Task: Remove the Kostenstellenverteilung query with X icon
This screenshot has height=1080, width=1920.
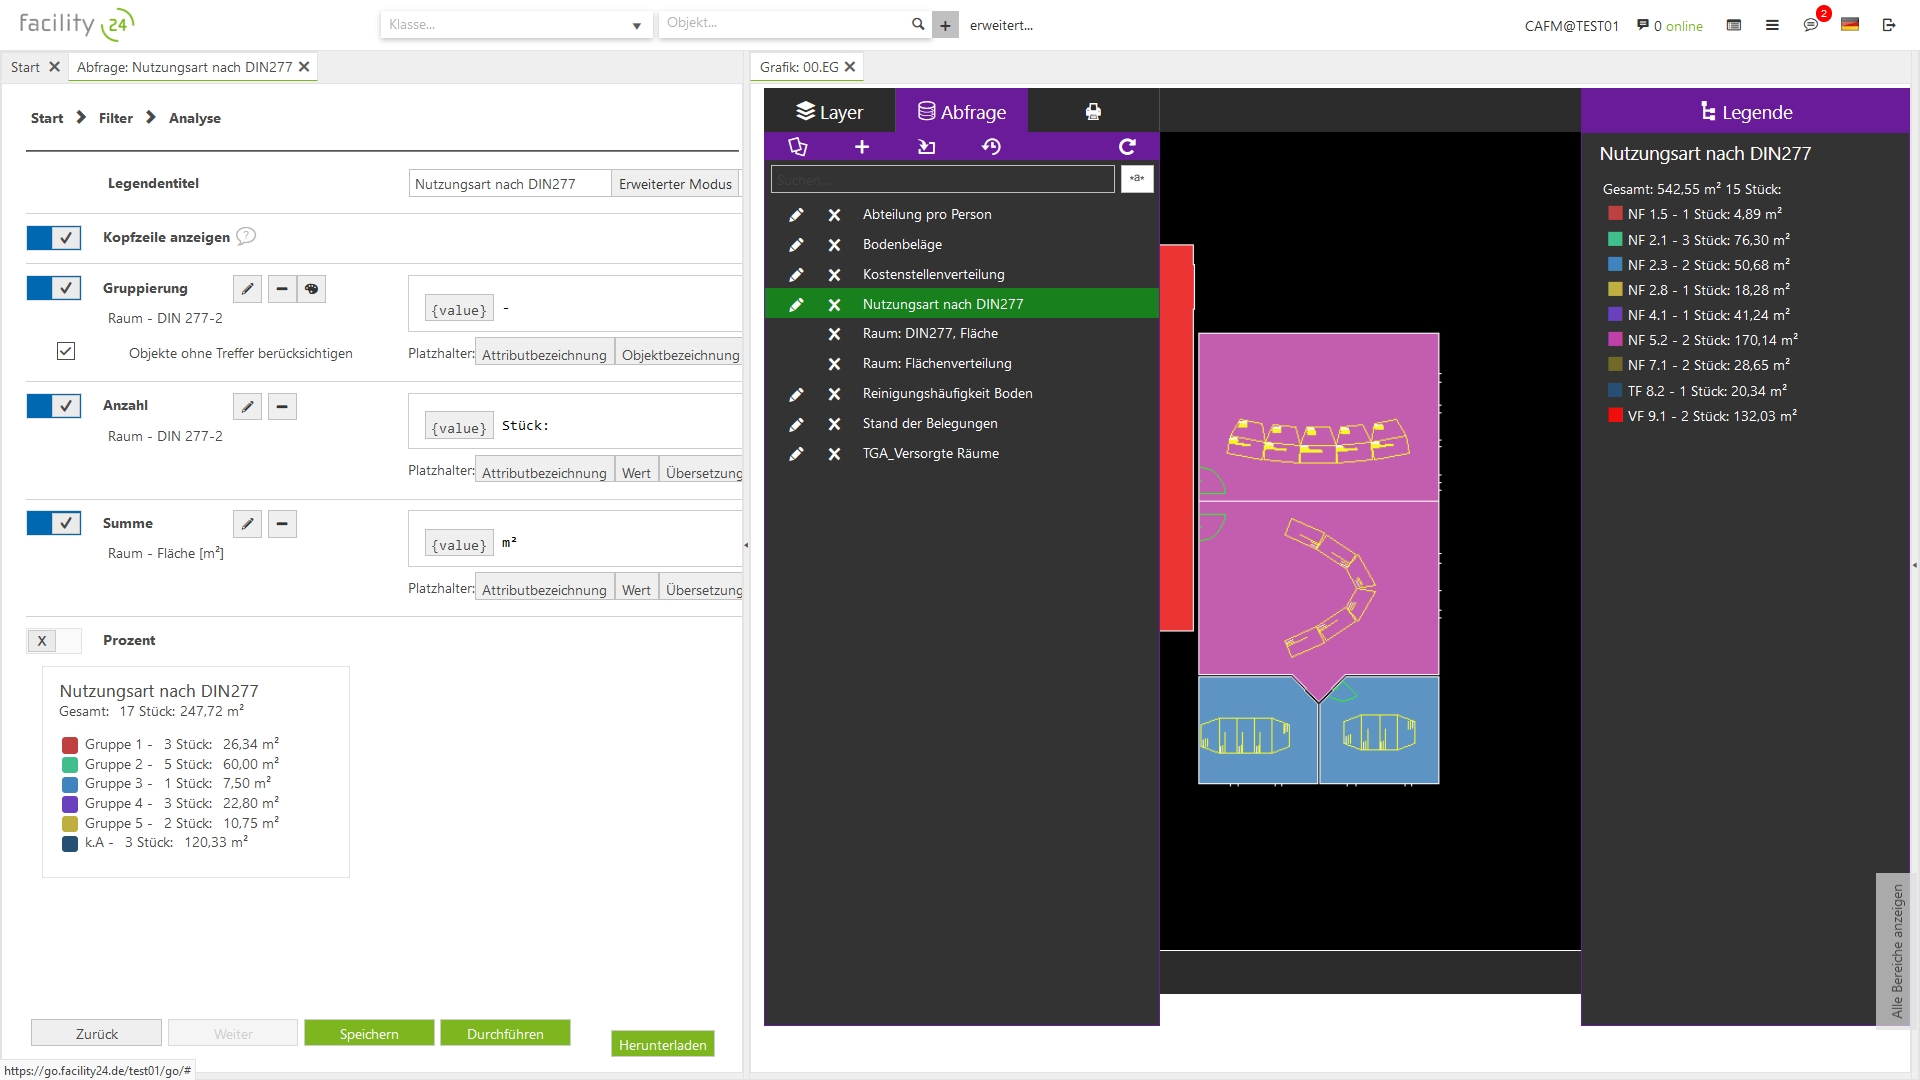Action: pos(834,275)
